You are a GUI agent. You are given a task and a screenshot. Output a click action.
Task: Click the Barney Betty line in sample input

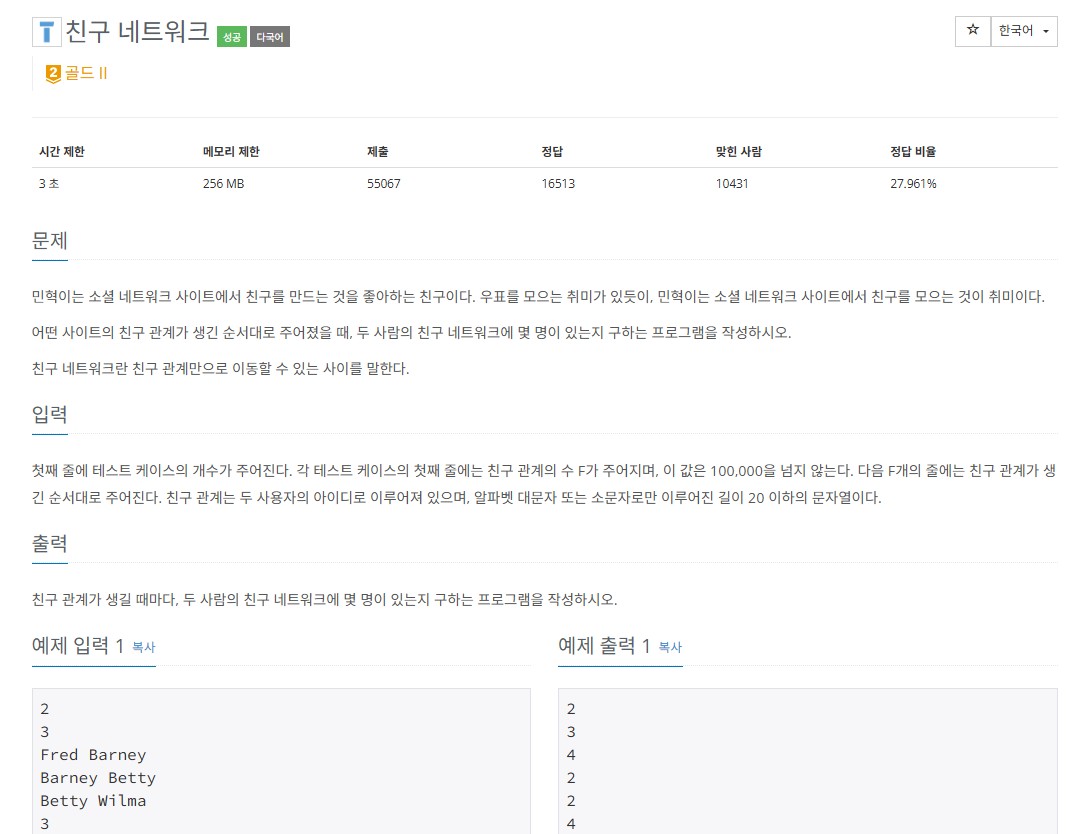click(98, 778)
